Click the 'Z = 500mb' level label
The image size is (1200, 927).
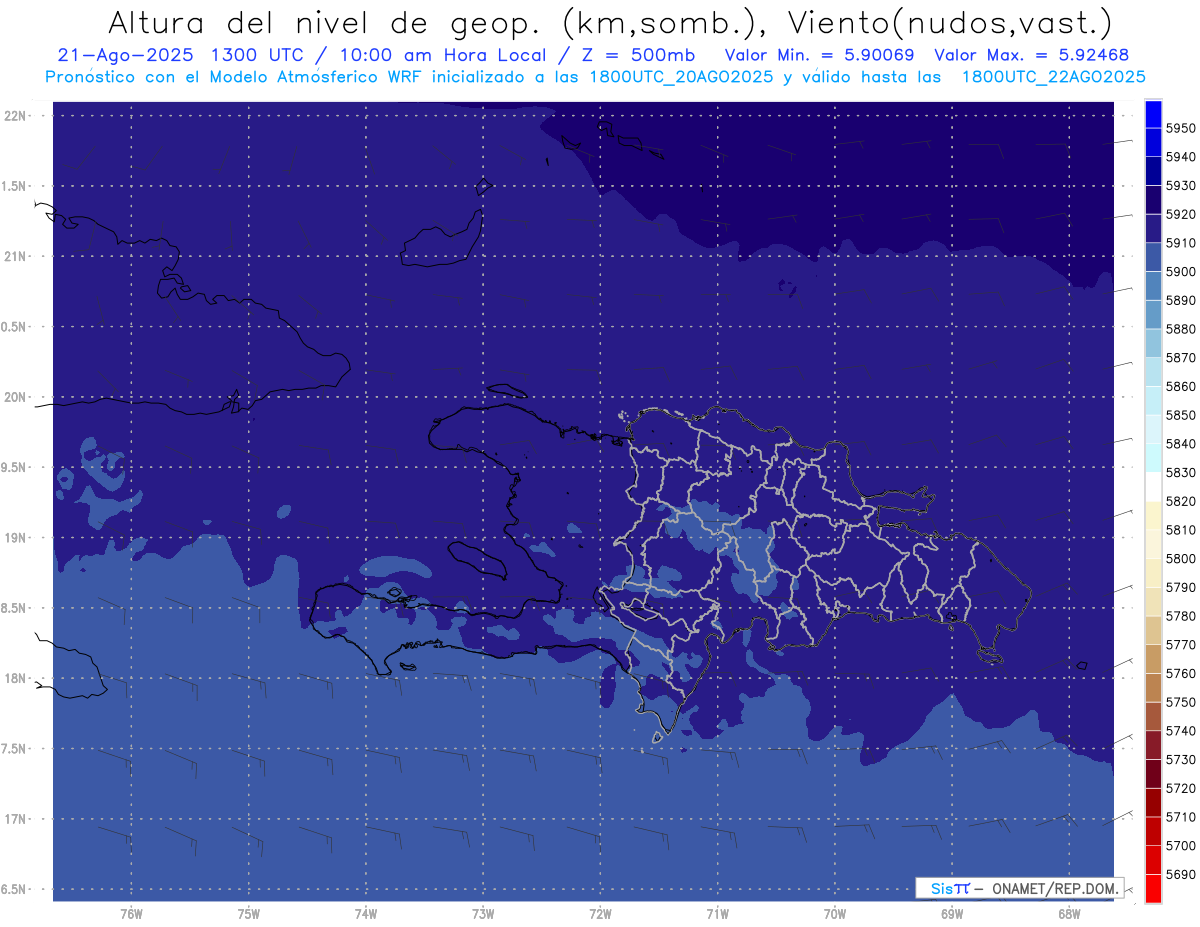coord(636,55)
